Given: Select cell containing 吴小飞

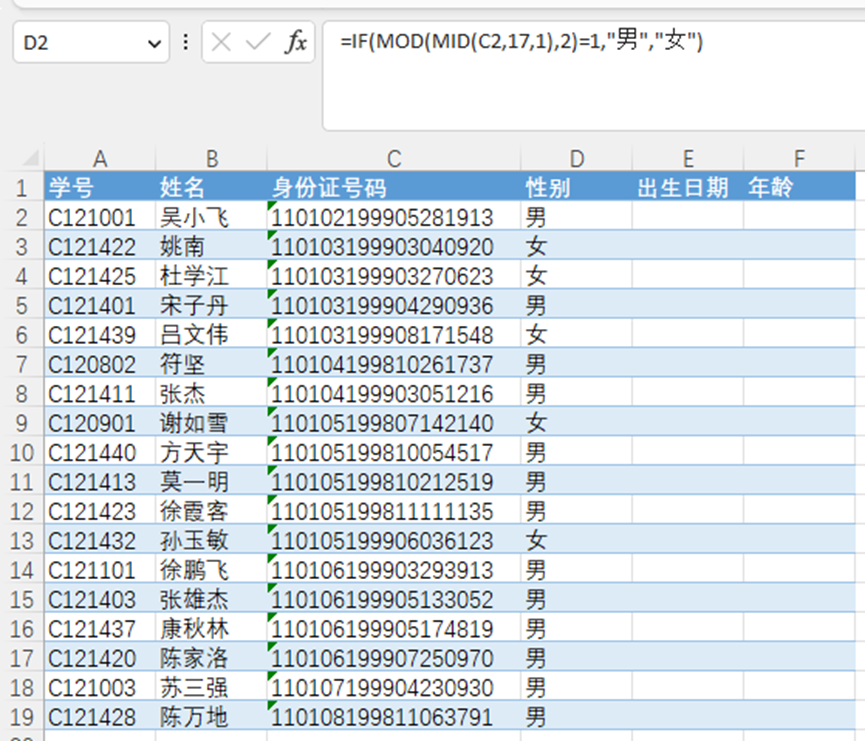Looking at the screenshot, I should click(211, 217).
